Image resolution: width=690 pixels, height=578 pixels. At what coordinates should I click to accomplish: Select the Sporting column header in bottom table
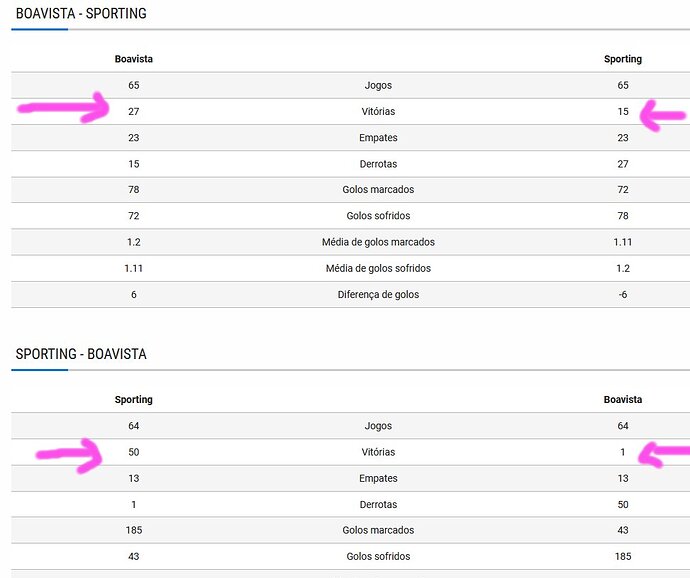point(134,399)
